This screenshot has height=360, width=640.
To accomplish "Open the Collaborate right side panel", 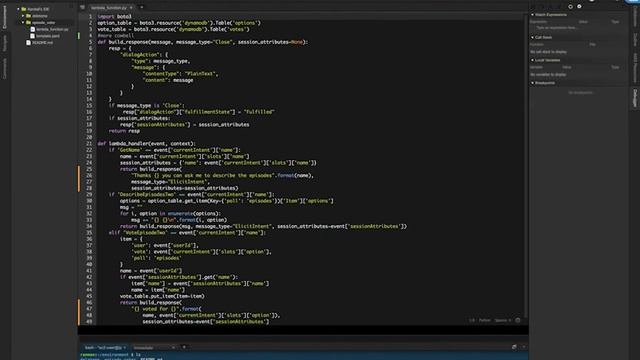I will pyautogui.click(x=635, y=17).
